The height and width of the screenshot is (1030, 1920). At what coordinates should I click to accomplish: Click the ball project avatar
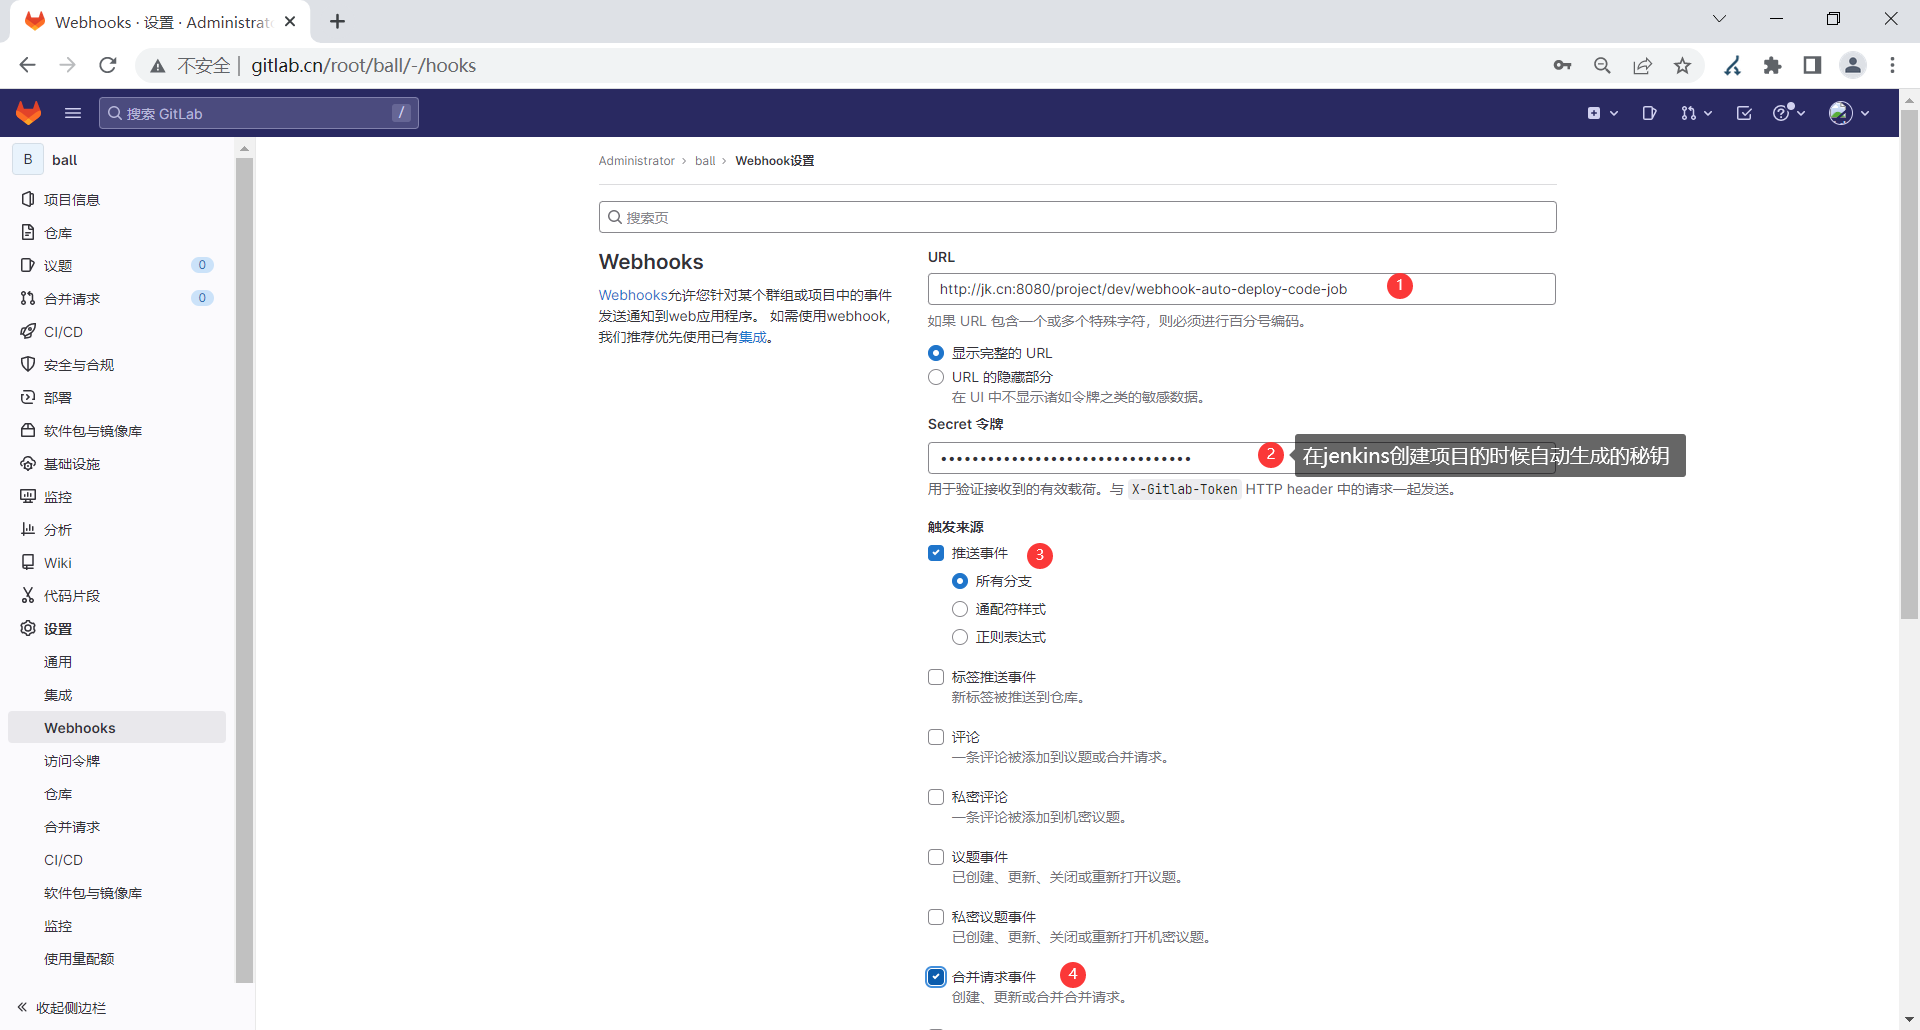[28, 159]
